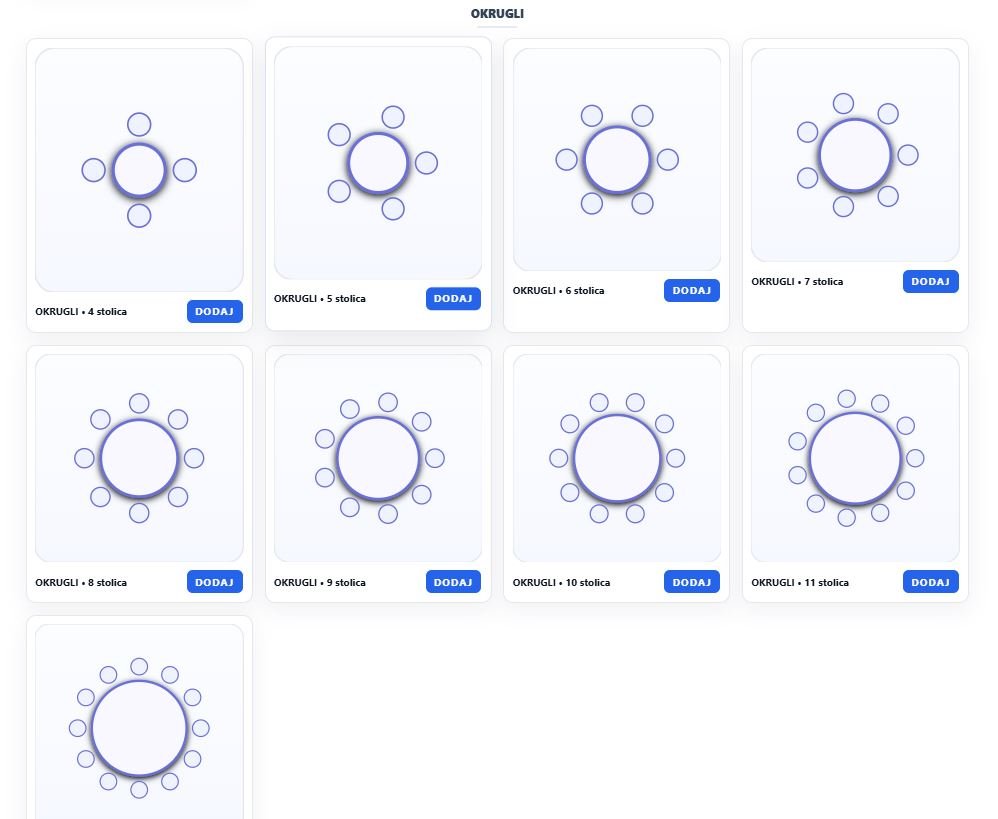Viewport: 998px width, 819px height.
Task: Click the 9-chair round table diagram
Action: (378, 458)
